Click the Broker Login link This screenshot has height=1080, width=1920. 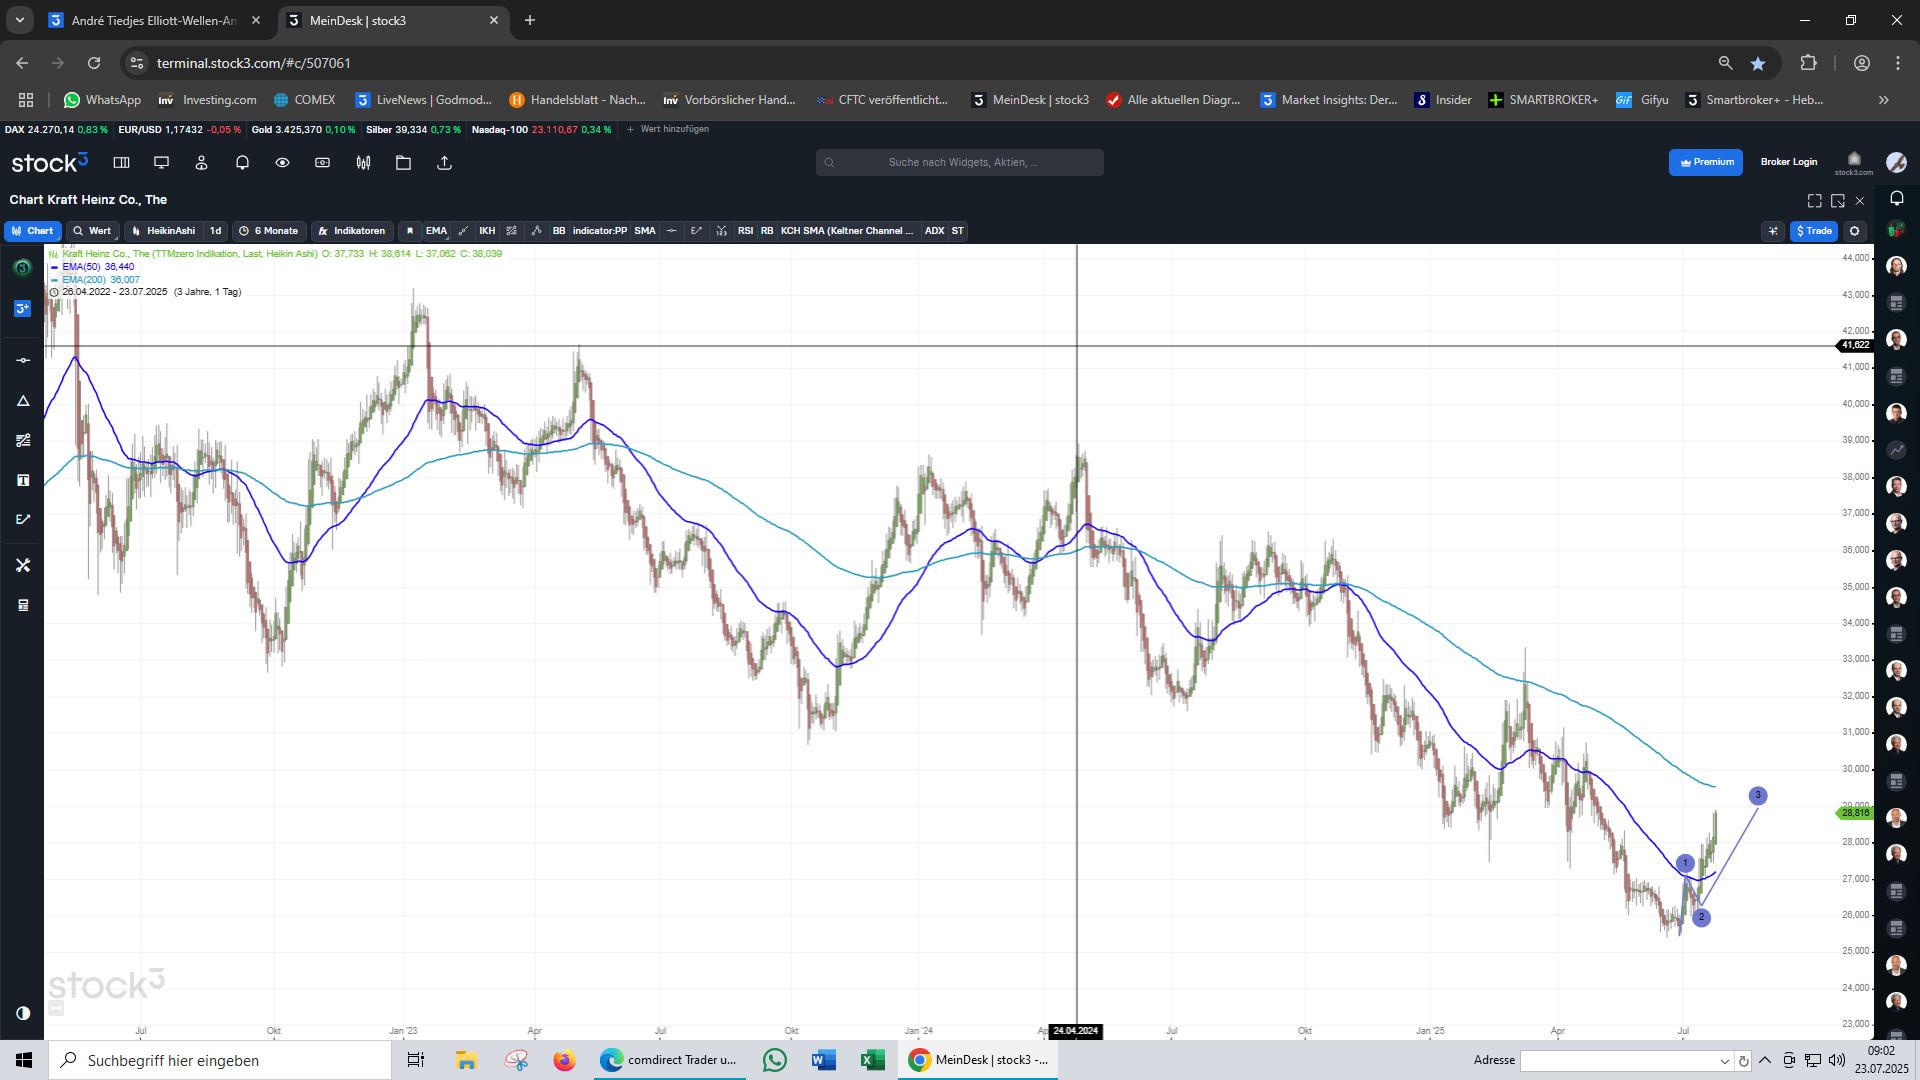click(1788, 162)
